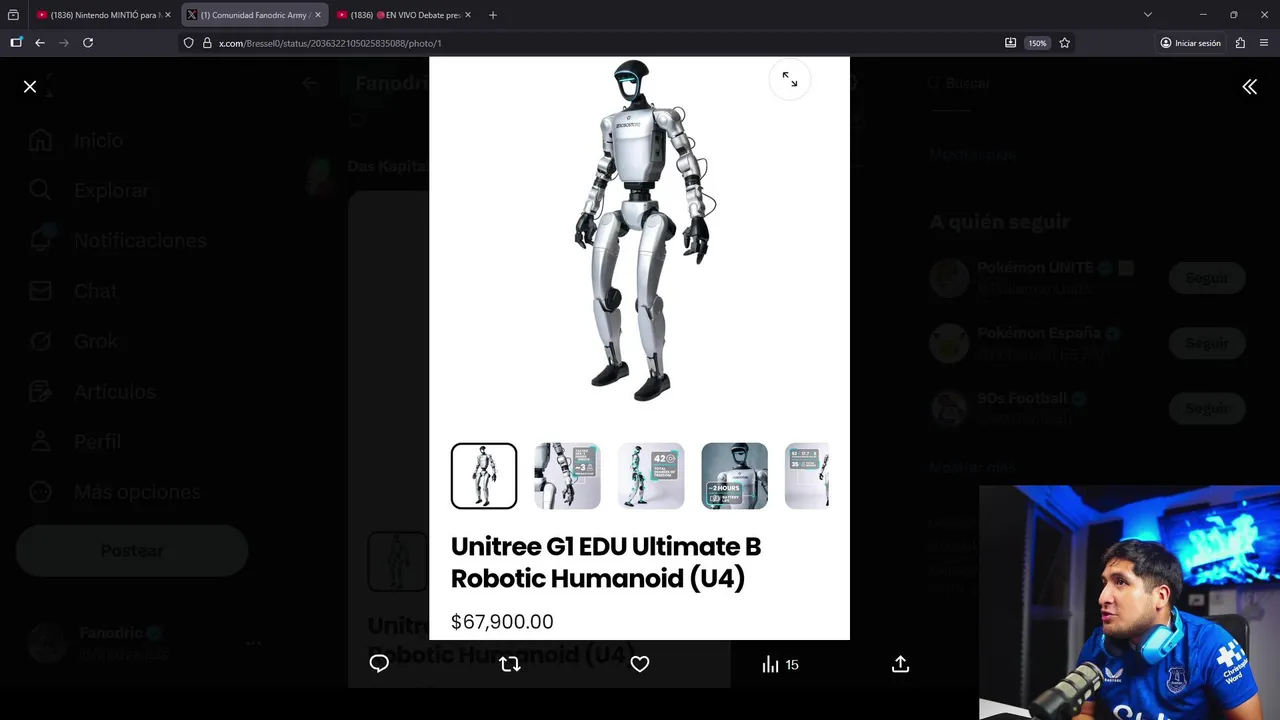The width and height of the screenshot is (1280, 720).
Task: Click Iniciar sesión account button
Action: coord(1191,43)
